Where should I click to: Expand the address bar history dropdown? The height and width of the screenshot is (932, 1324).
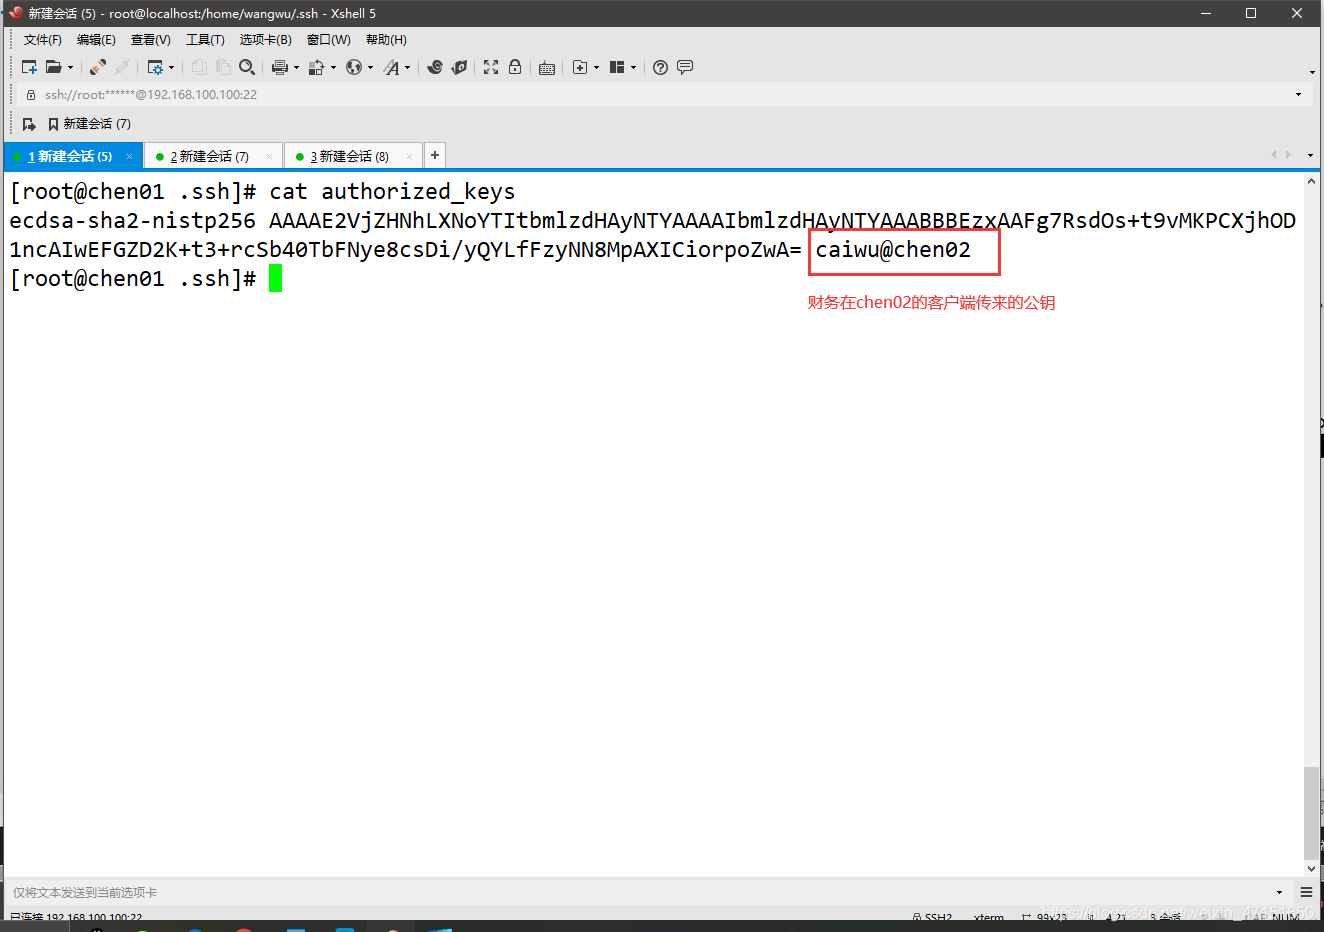[x=1299, y=94]
